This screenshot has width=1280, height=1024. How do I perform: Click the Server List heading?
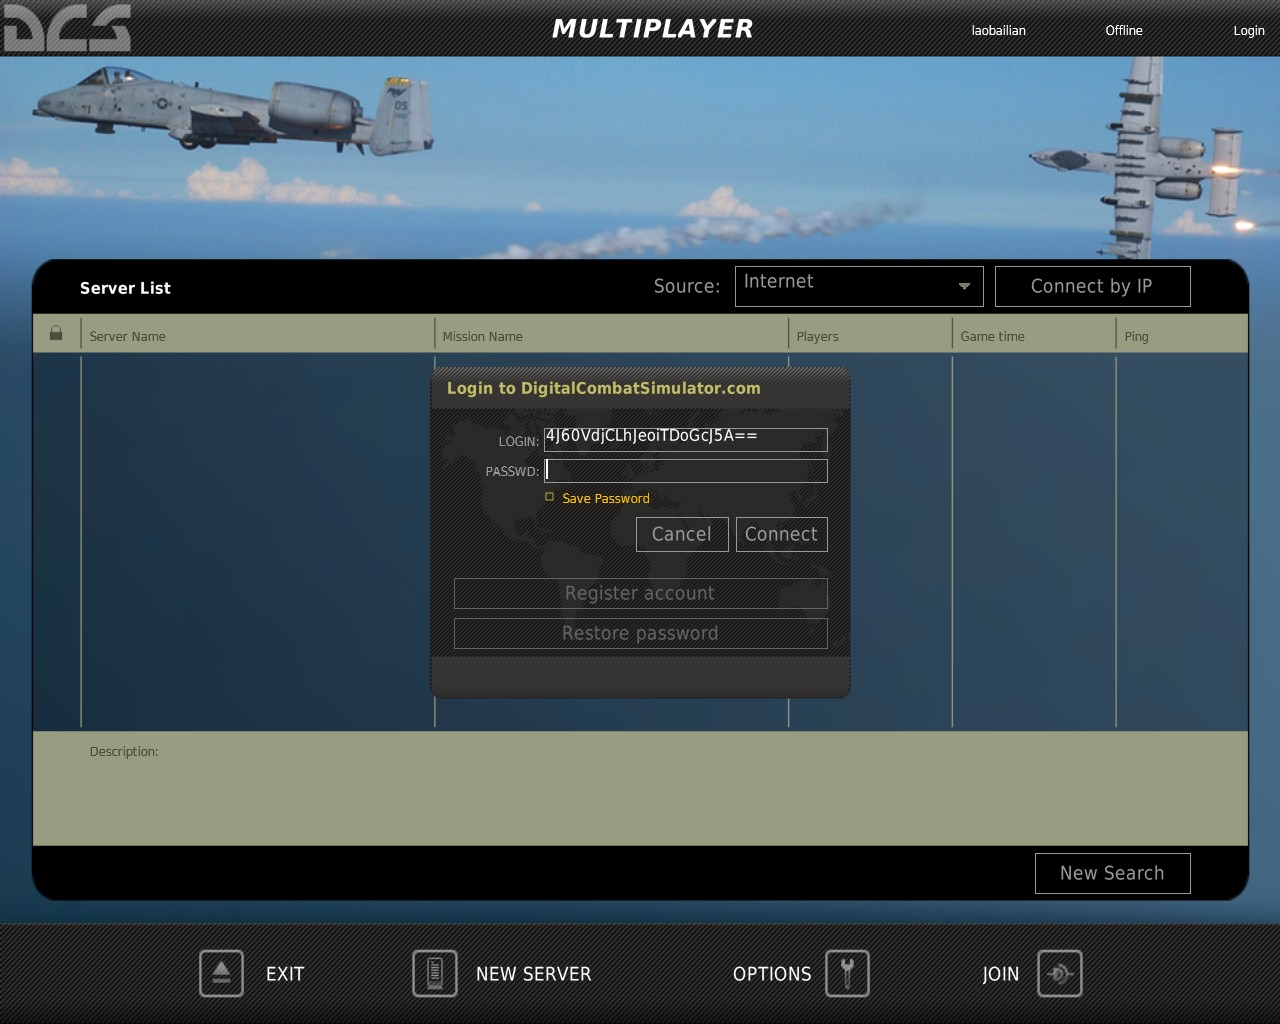tap(125, 288)
